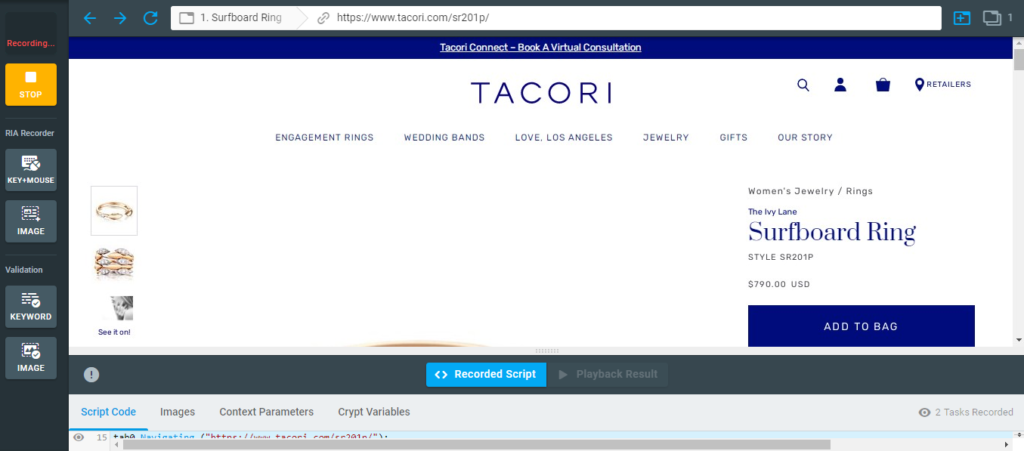Click the Surfboard Ring title
This screenshot has height=451, width=1024.
(x=832, y=233)
